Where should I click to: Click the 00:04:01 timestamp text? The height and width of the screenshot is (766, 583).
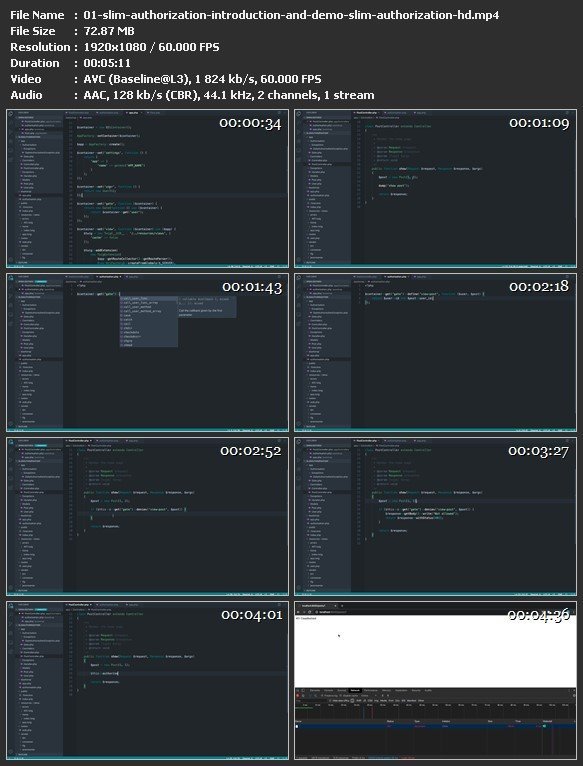pos(252,615)
